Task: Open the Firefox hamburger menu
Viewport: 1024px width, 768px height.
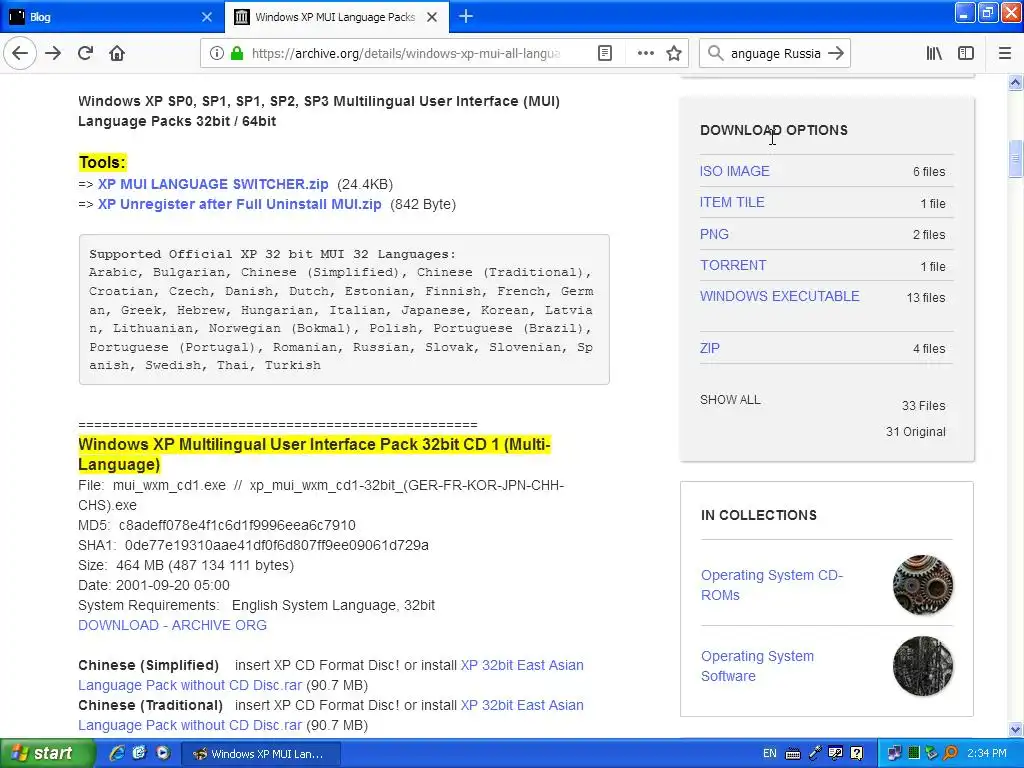Action: coord(1004,53)
